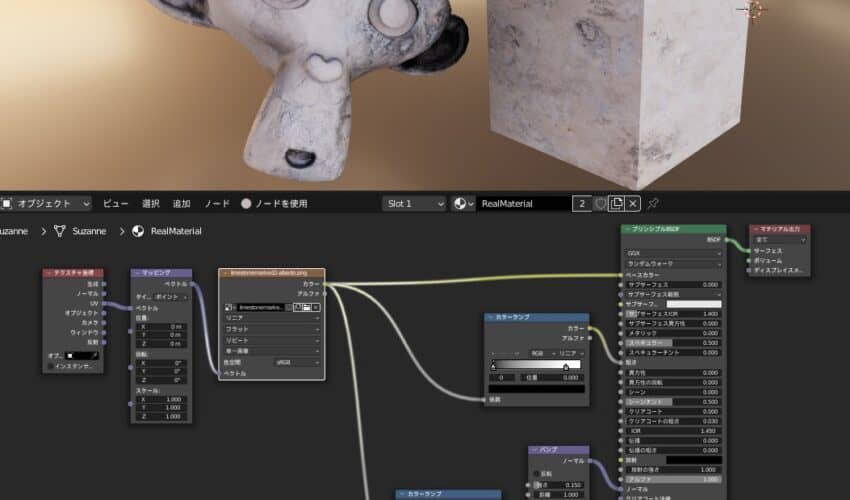Toggle the ノードを使用 option

[274, 204]
